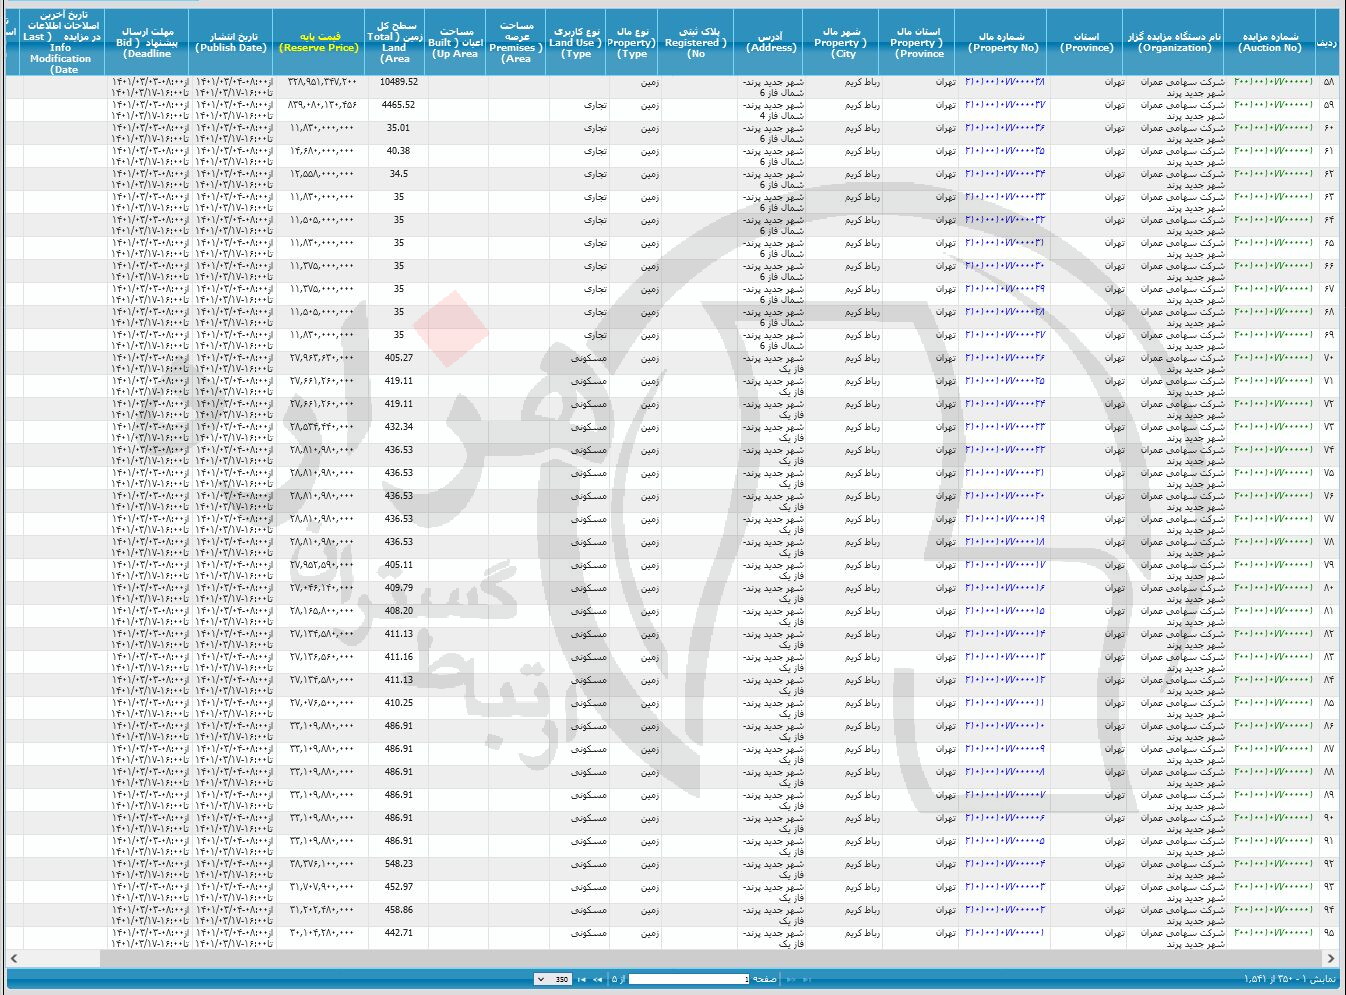Select the land area cell 458.86
Viewport: 1346px width, 995px height.
398,910
